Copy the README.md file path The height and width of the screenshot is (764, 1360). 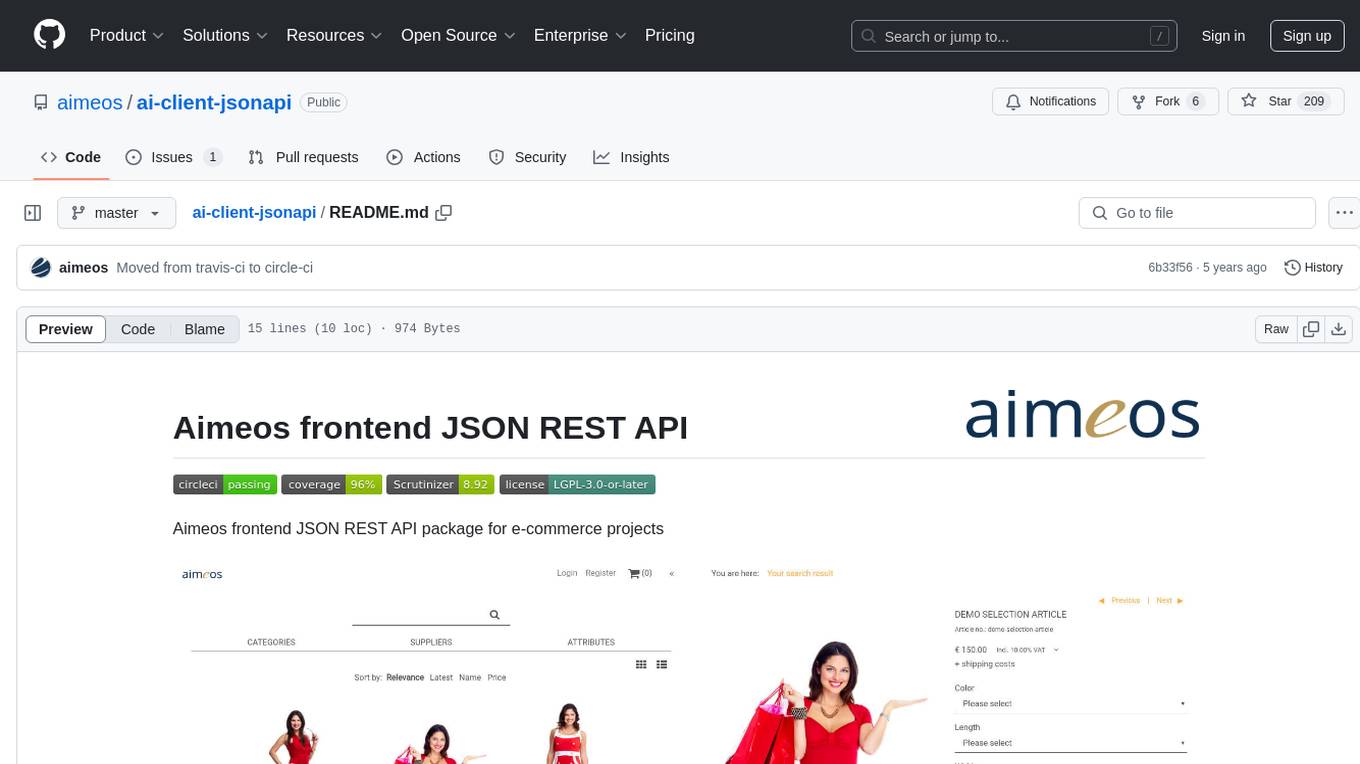click(444, 212)
